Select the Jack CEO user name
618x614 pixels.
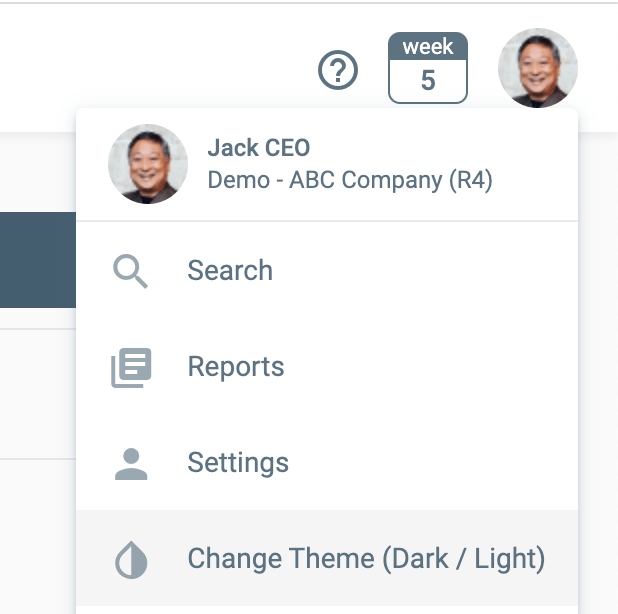(x=258, y=148)
